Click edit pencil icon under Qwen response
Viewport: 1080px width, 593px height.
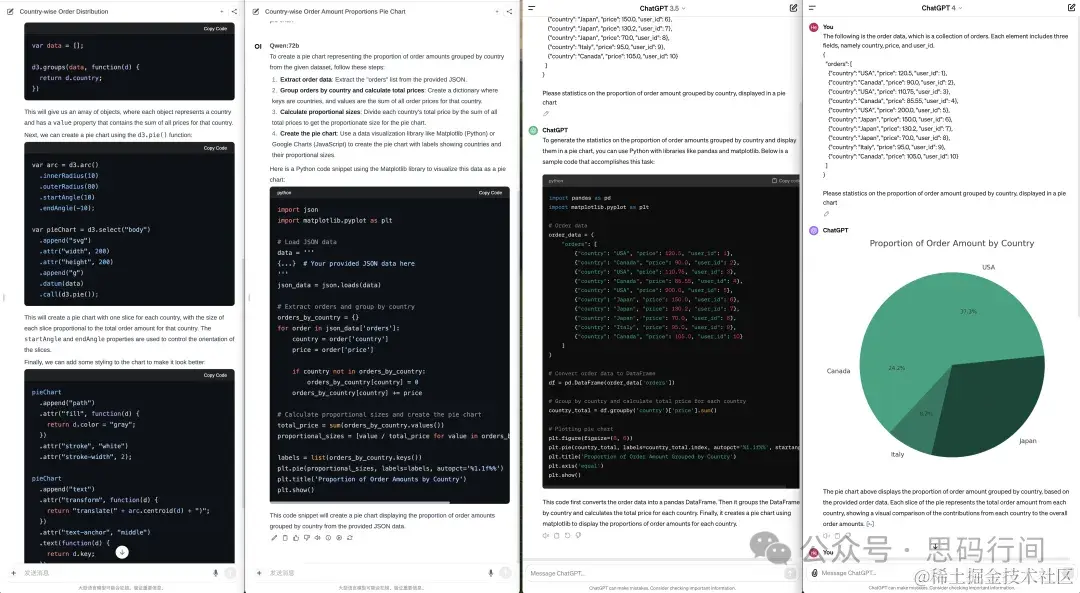click(x=274, y=538)
